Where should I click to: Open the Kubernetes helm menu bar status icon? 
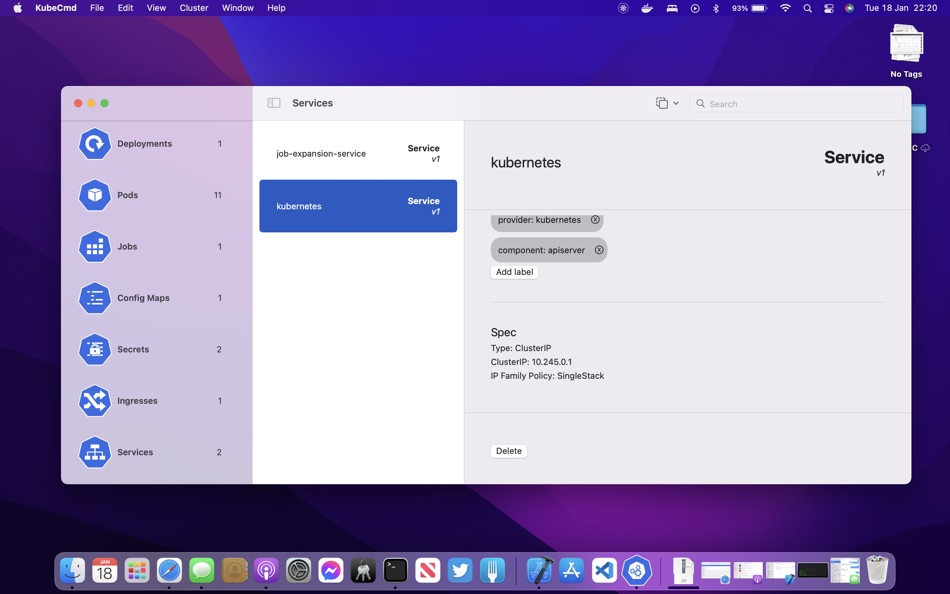point(623,8)
